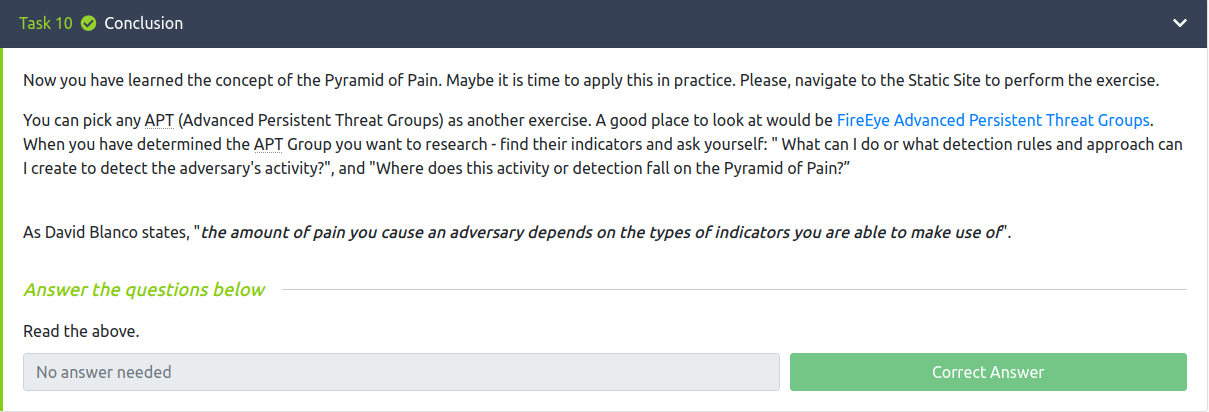Select the "Conclusion" task title

tap(143, 23)
